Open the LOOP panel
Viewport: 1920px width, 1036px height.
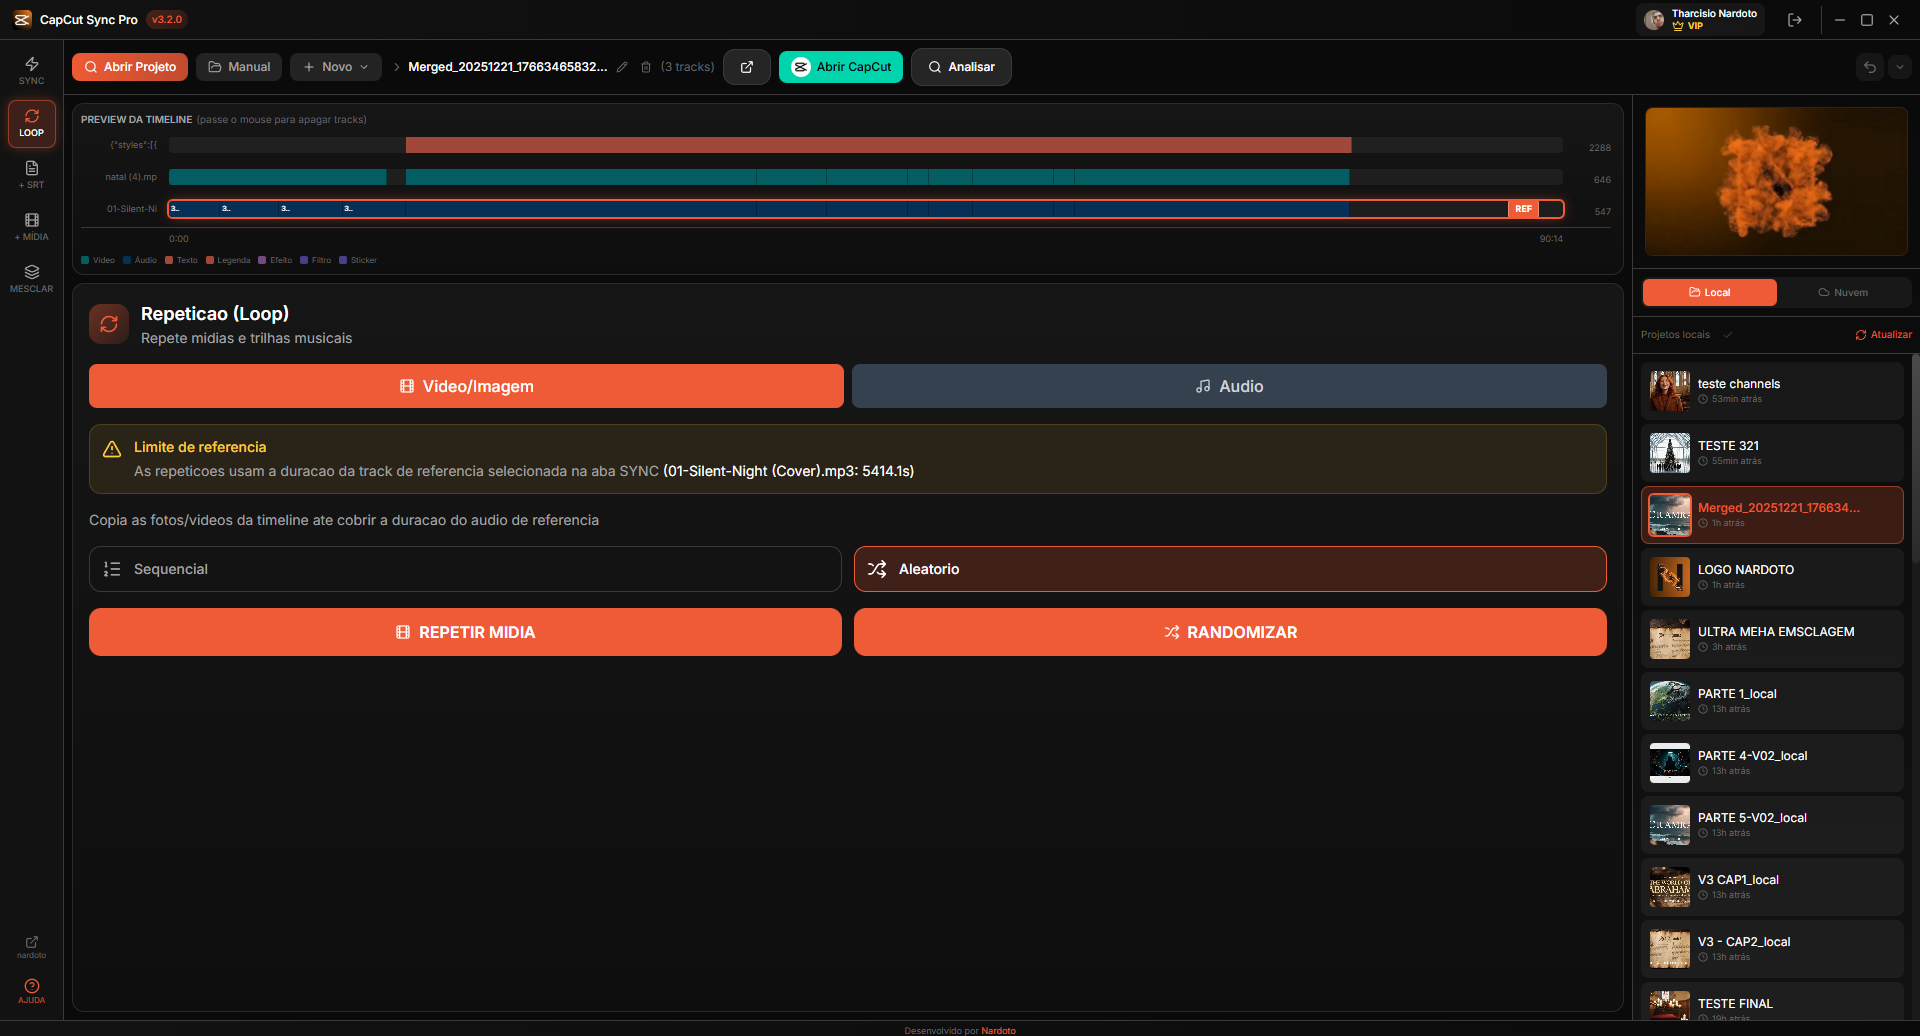(31, 123)
